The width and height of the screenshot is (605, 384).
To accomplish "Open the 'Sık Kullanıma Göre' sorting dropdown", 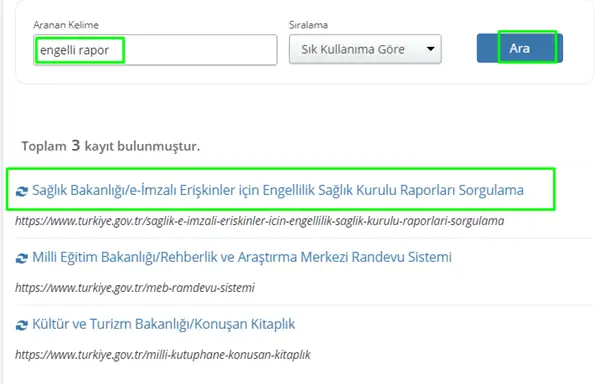I will [x=365, y=49].
